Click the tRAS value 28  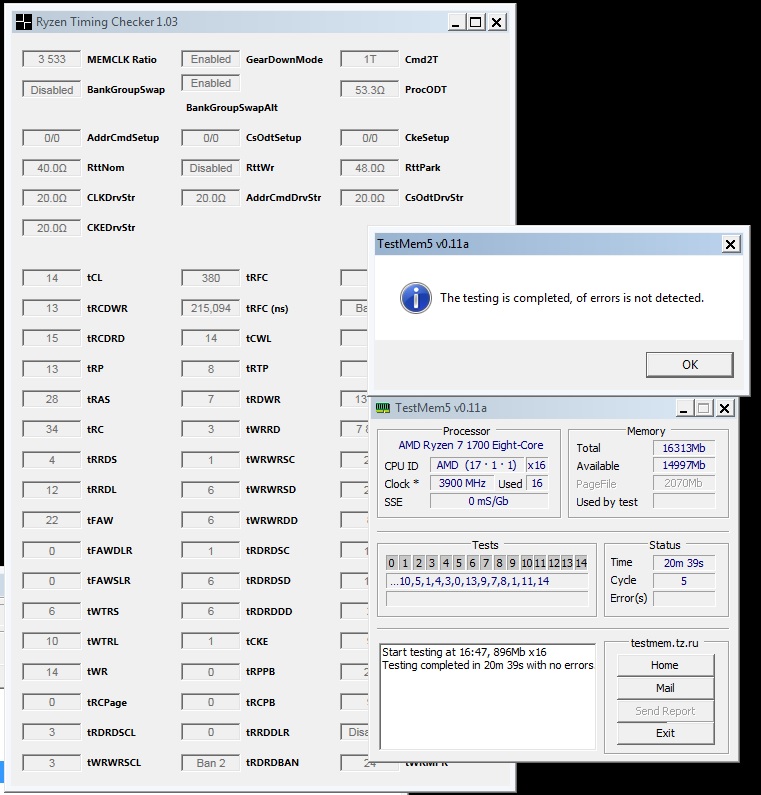tap(52, 399)
